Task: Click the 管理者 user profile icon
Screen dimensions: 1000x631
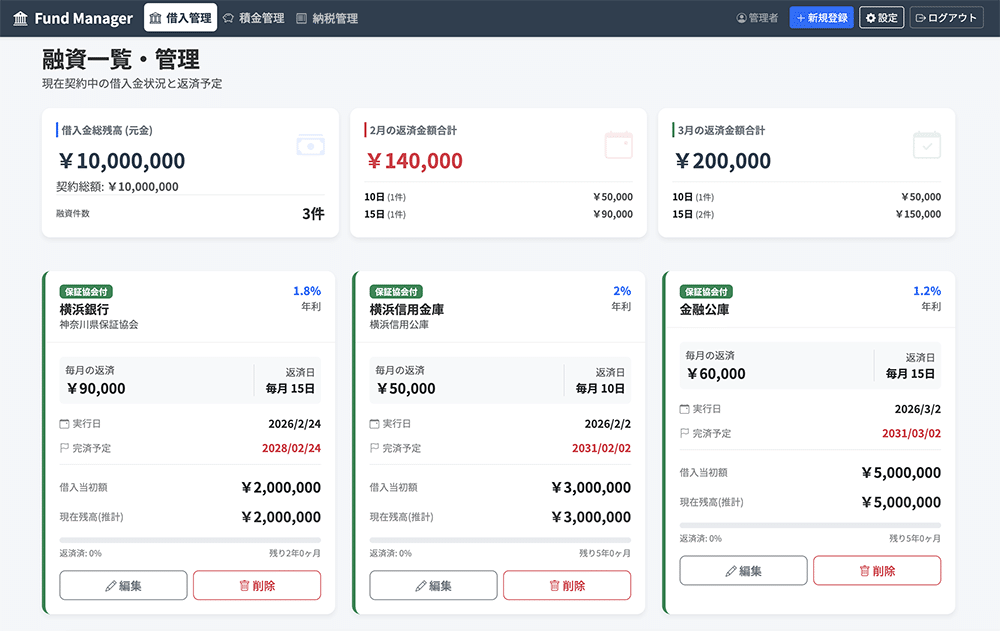Action: pyautogui.click(x=741, y=18)
